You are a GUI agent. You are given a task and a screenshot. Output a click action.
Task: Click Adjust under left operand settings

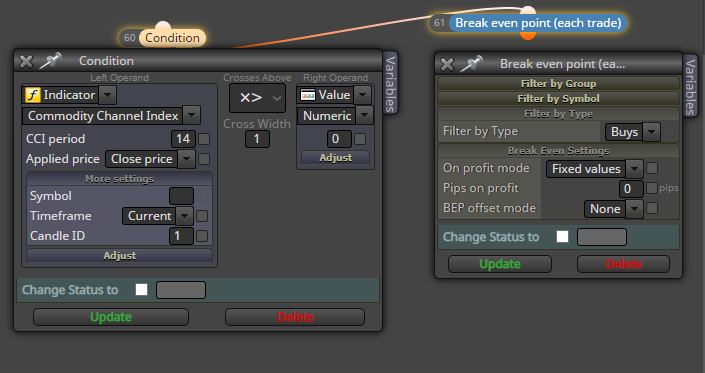pyautogui.click(x=120, y=255)
